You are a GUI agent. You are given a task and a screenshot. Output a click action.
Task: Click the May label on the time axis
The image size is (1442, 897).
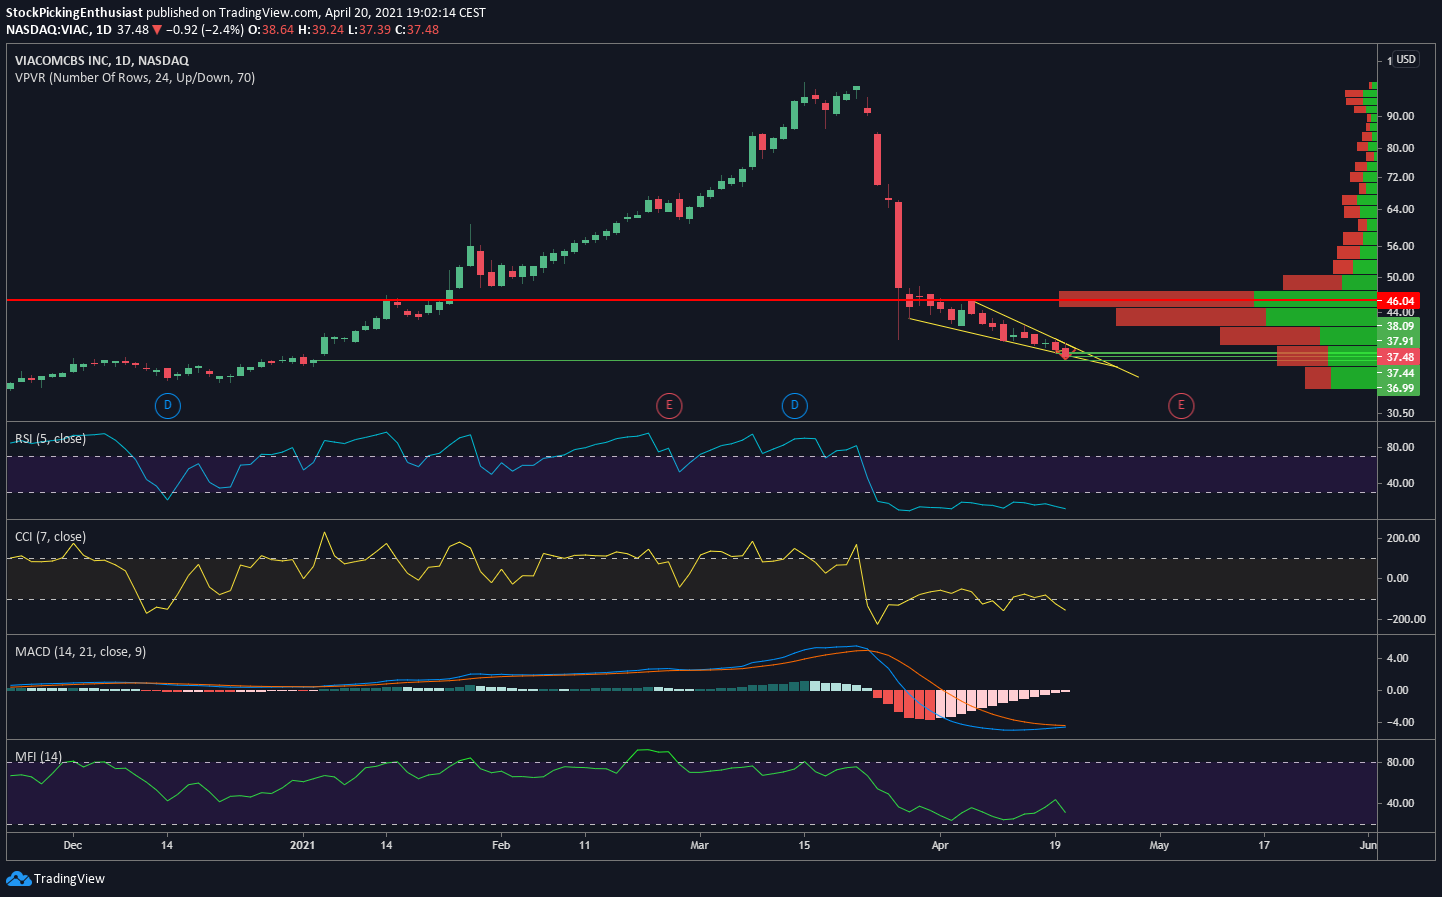(1159, 845)
